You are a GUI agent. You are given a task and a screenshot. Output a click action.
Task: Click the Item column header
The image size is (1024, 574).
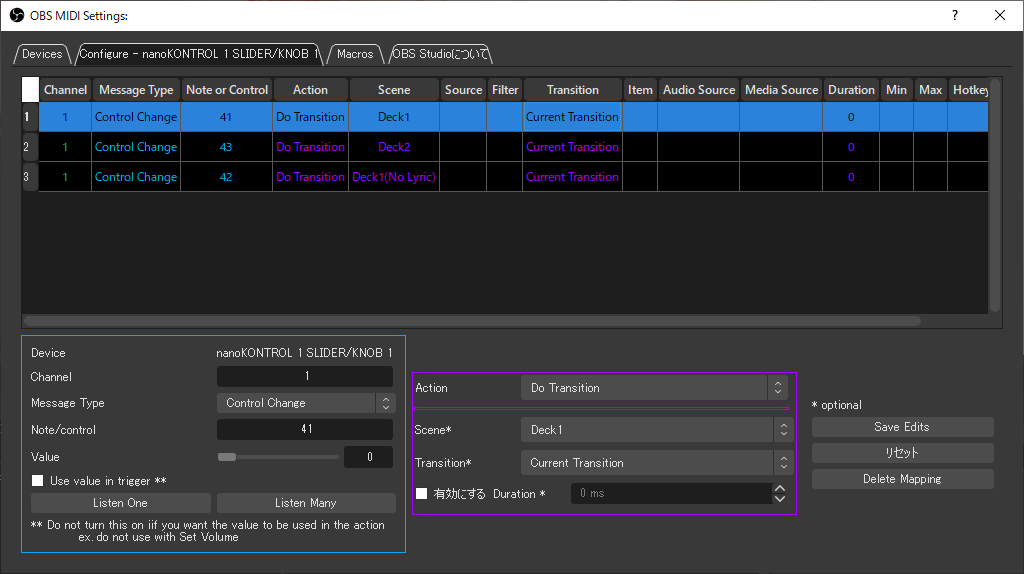[x=640, y=89]
